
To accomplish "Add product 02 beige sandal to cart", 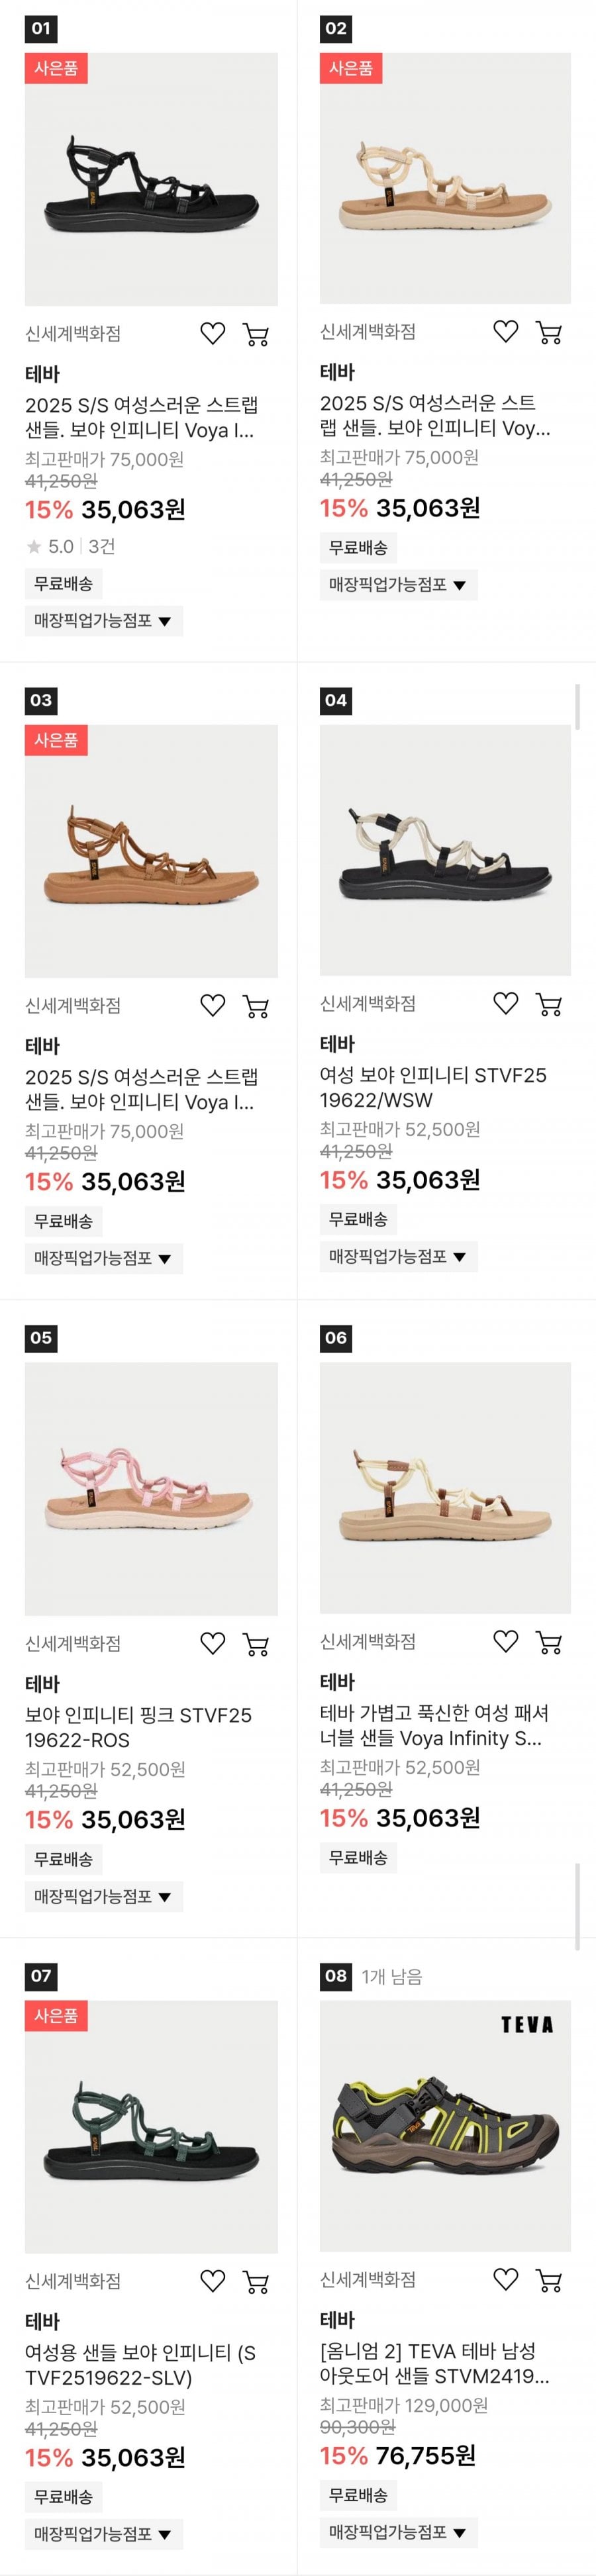I will tap(549, 333).
